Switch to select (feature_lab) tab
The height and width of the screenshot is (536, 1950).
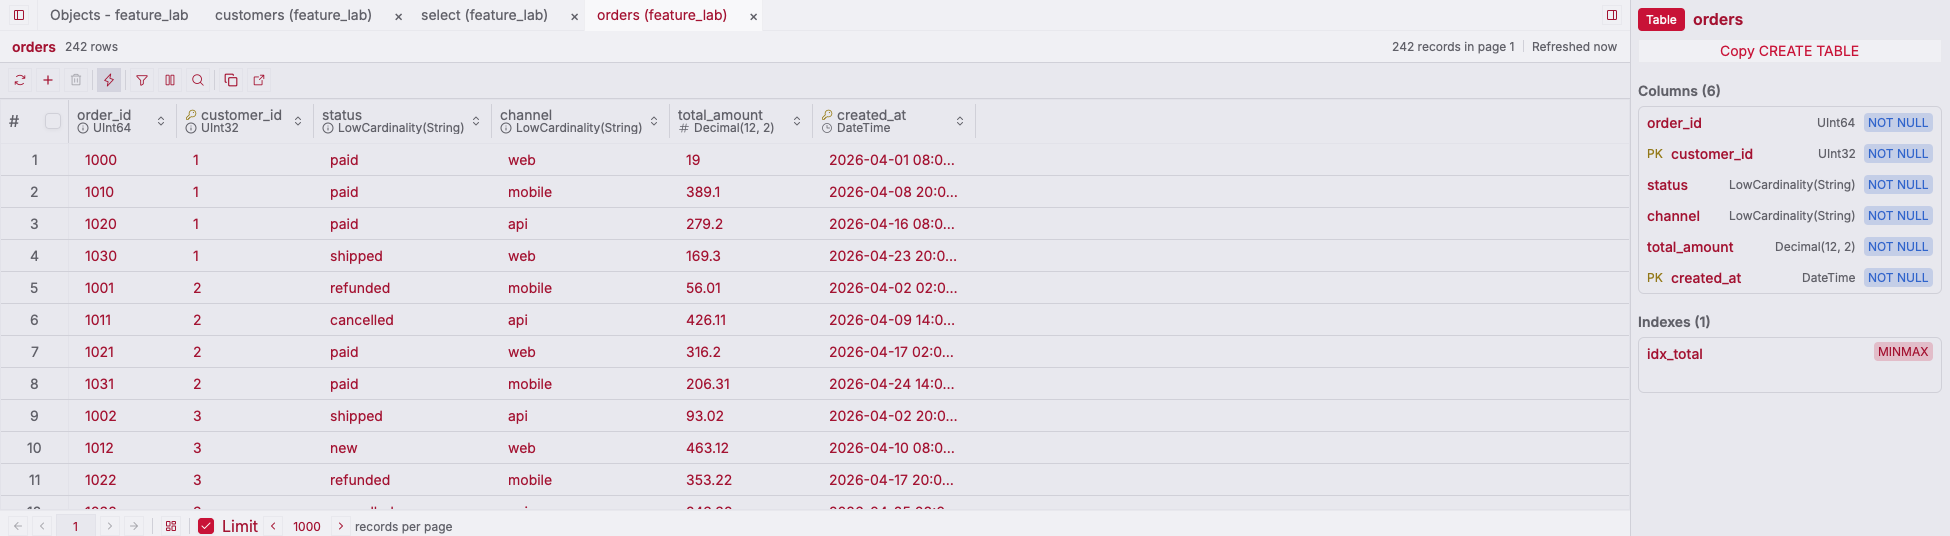point(484,15)
